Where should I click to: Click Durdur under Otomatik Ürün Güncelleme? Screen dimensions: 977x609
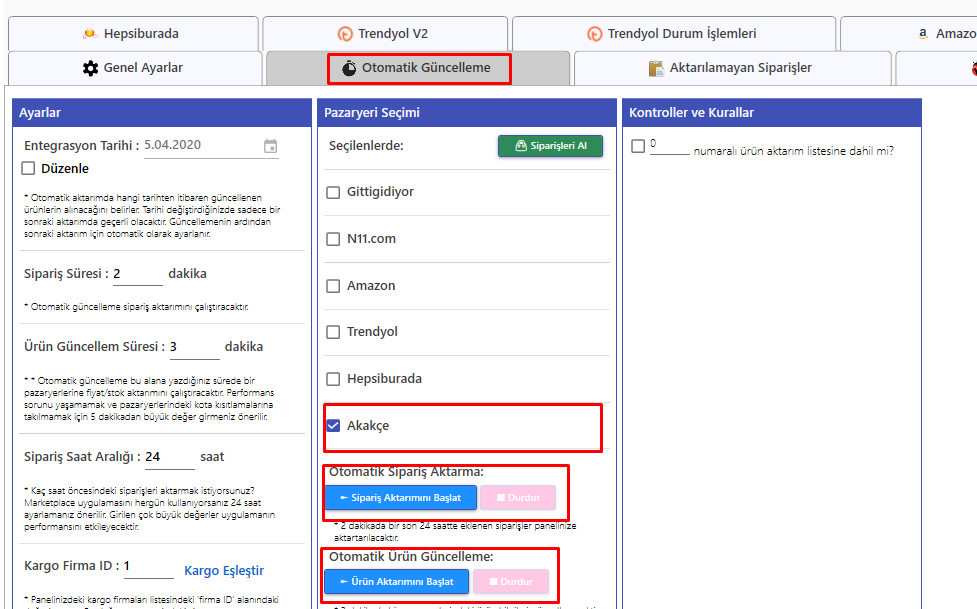pyautogui.click(x=511, y=582)
